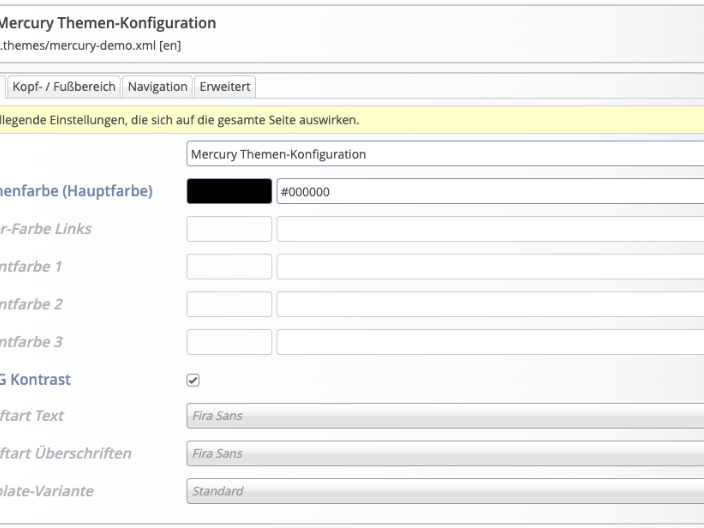Open the Farbe Links color swatch

click(x=229, y=229)
